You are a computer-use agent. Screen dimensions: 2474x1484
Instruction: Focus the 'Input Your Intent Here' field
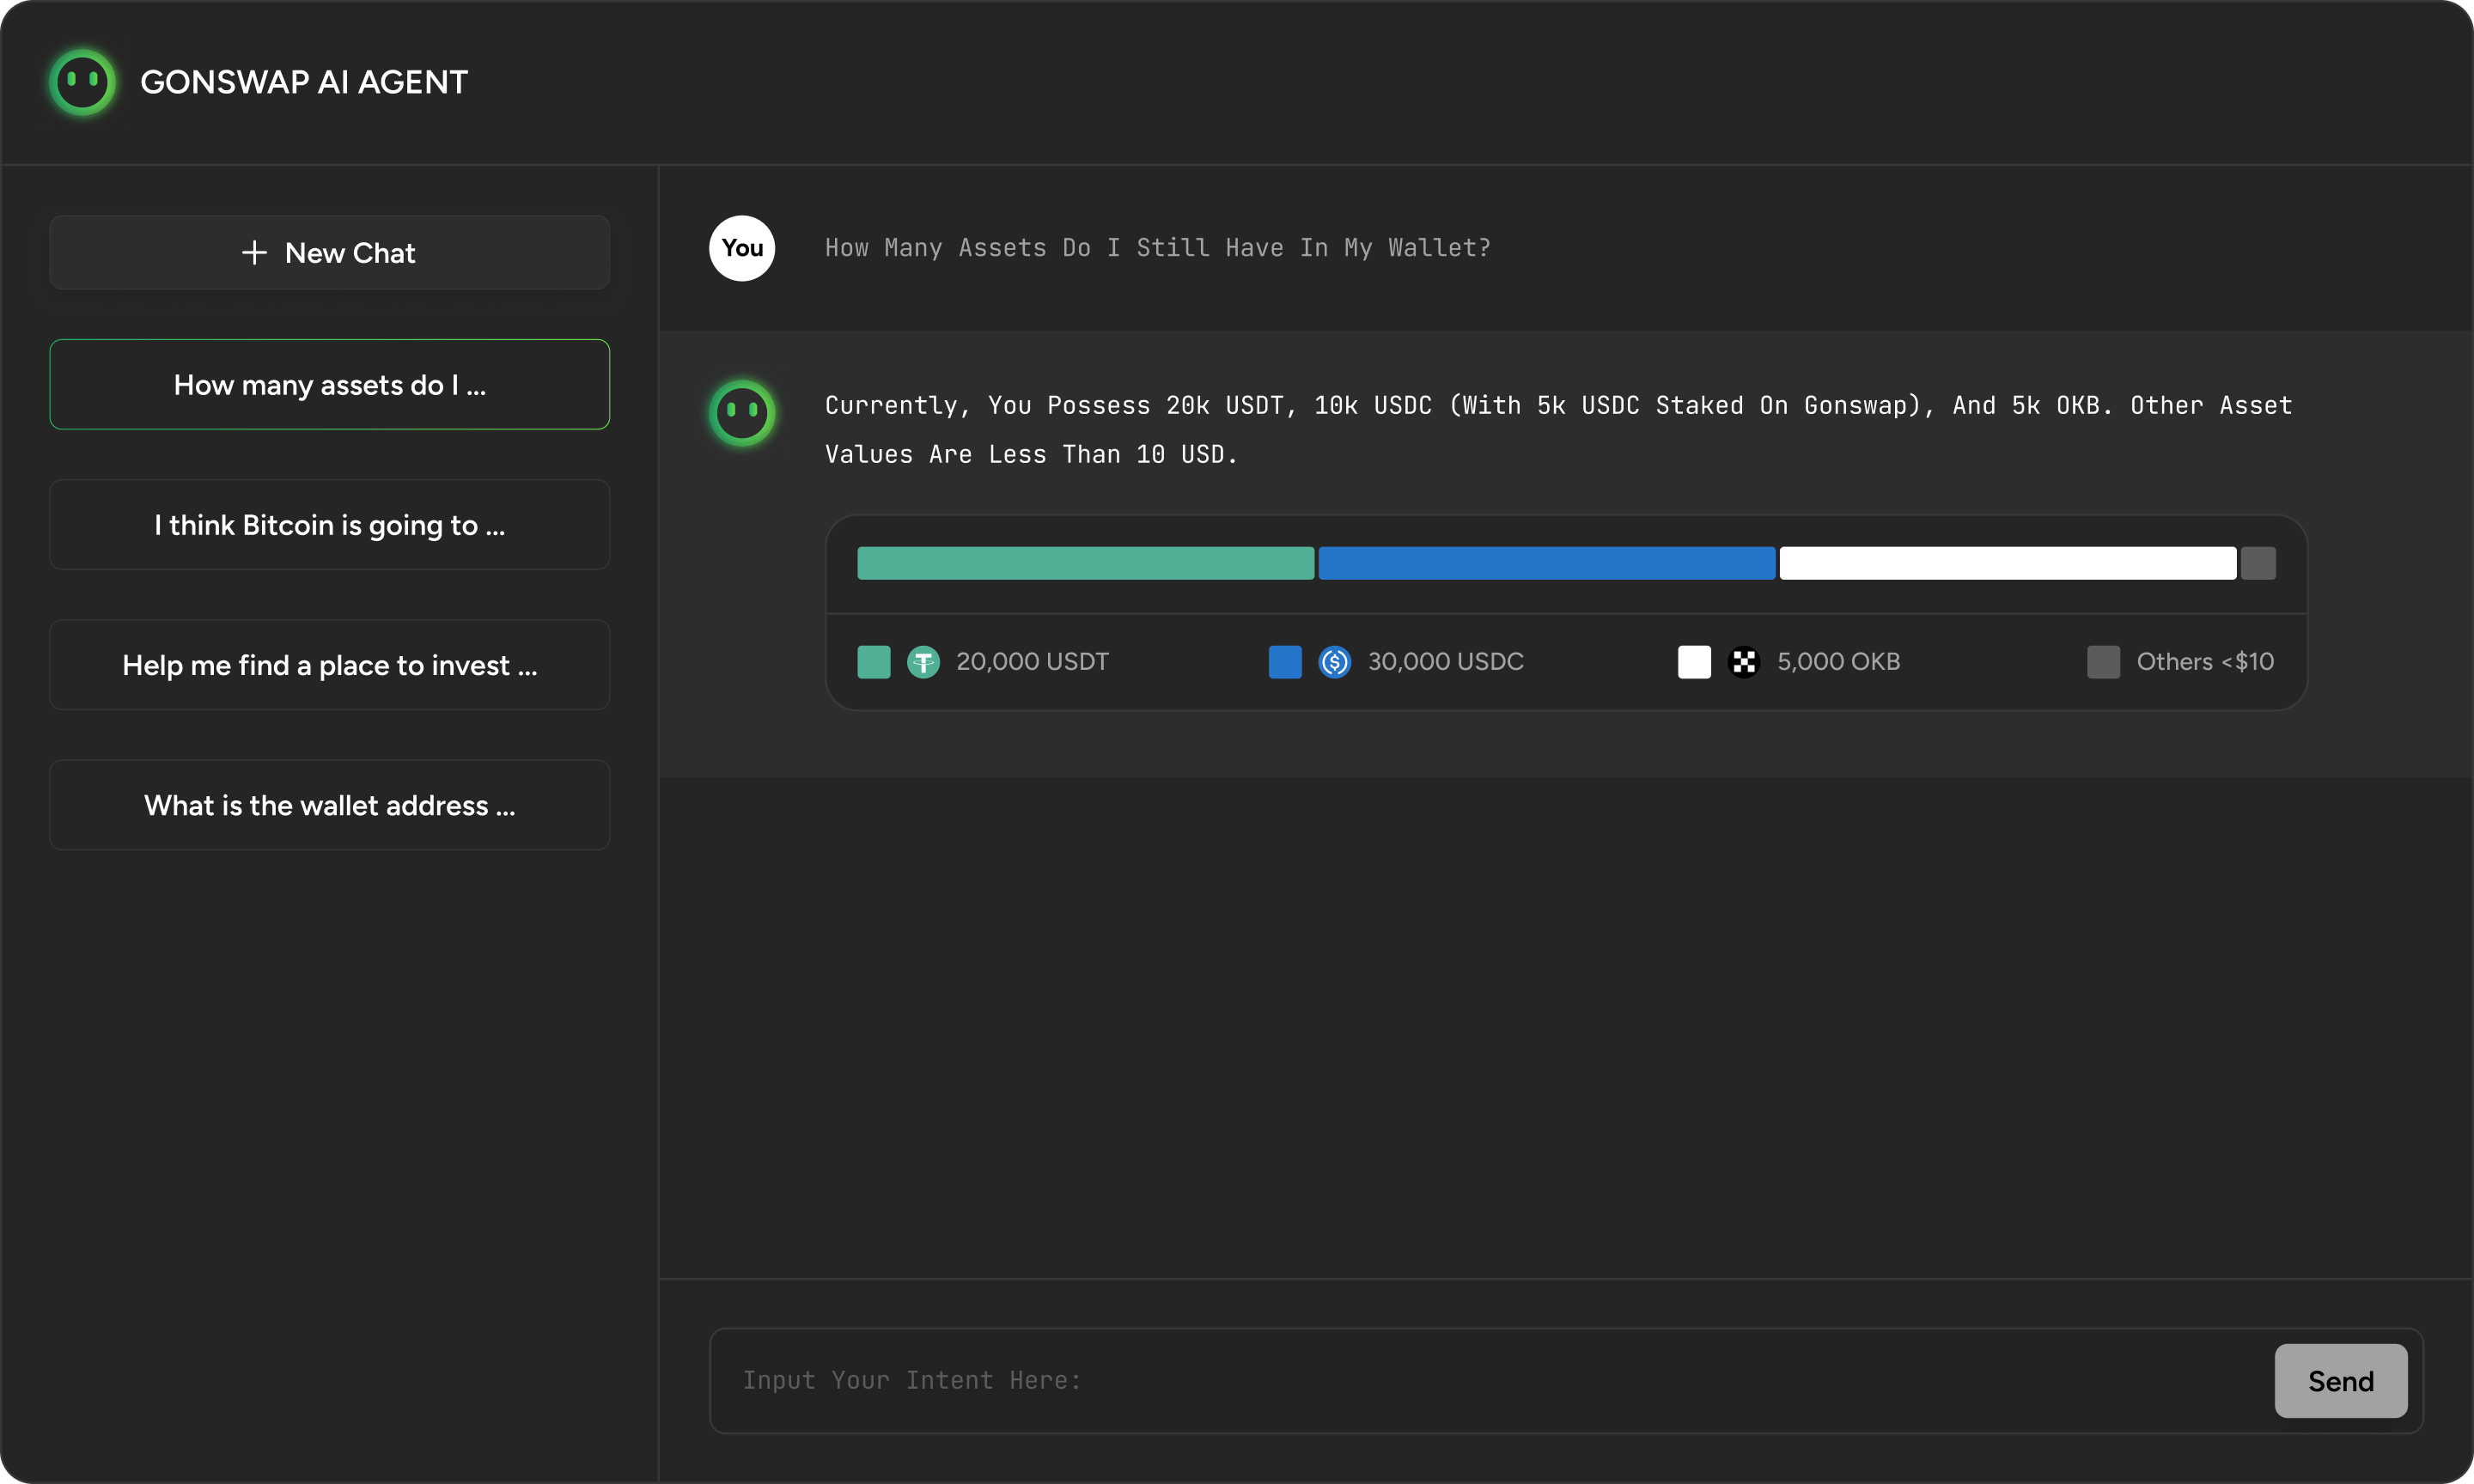1490,1381
